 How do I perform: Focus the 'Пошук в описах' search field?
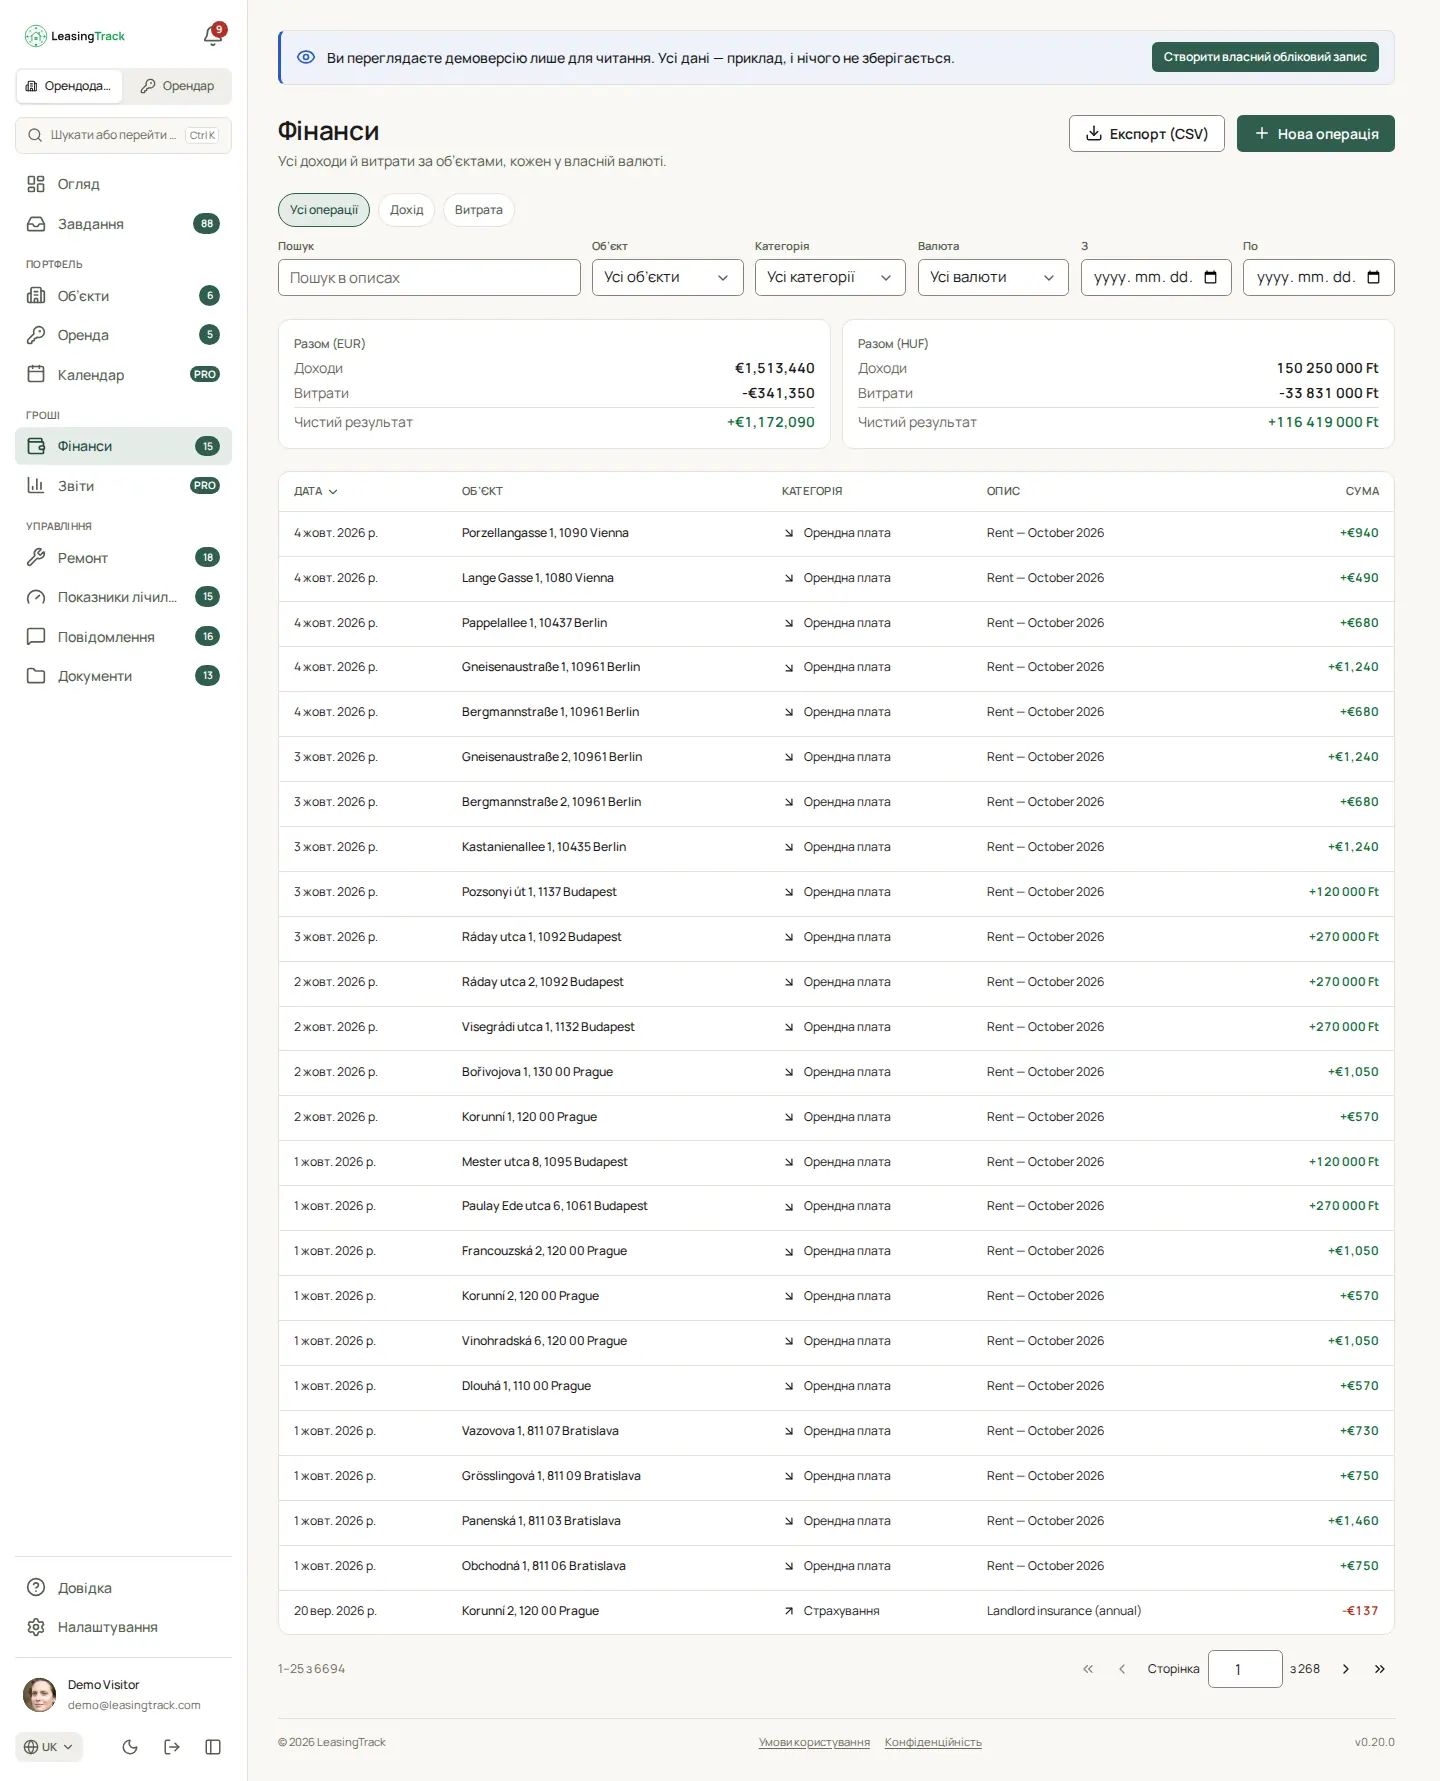click(429, 277)
